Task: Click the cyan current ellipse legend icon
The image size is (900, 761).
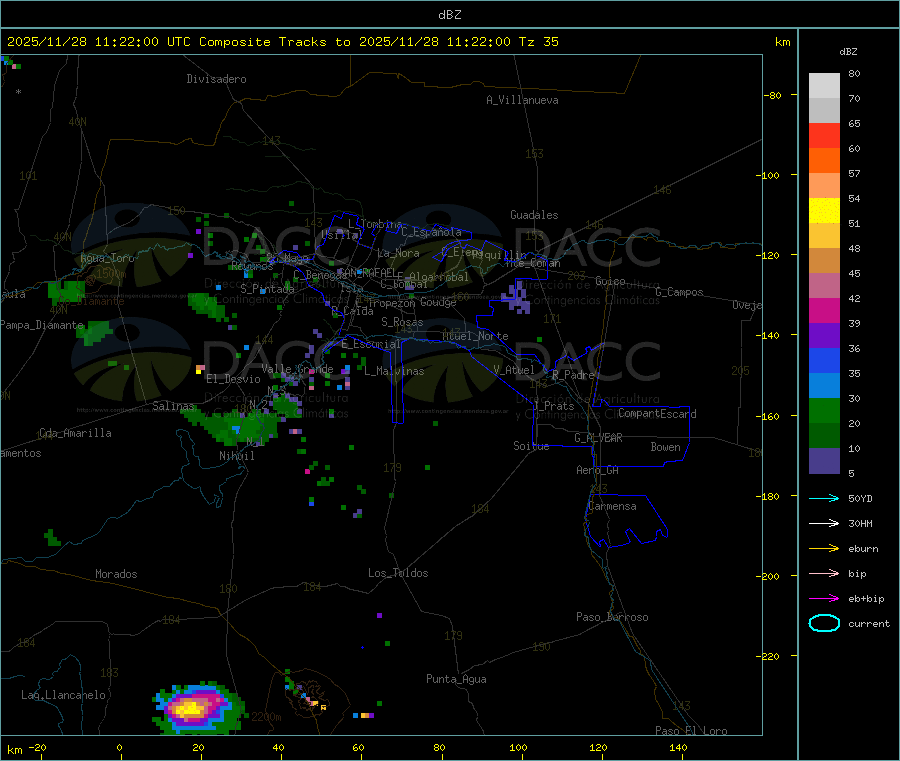Action: 824,623
